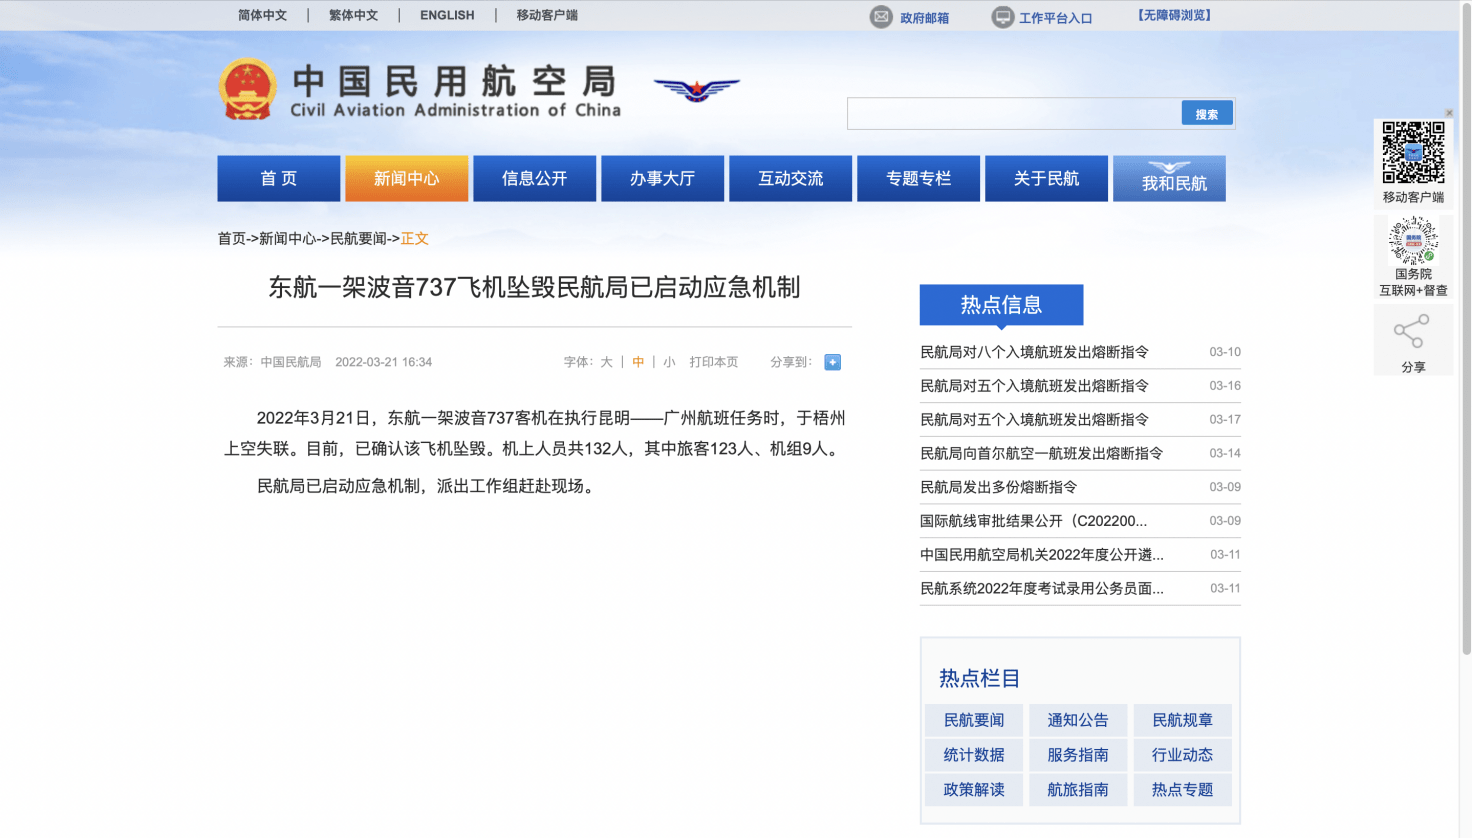Open the 国务院互联网+督查 mini-program code
1472x838 pixels.
(x=1413, y=241)
